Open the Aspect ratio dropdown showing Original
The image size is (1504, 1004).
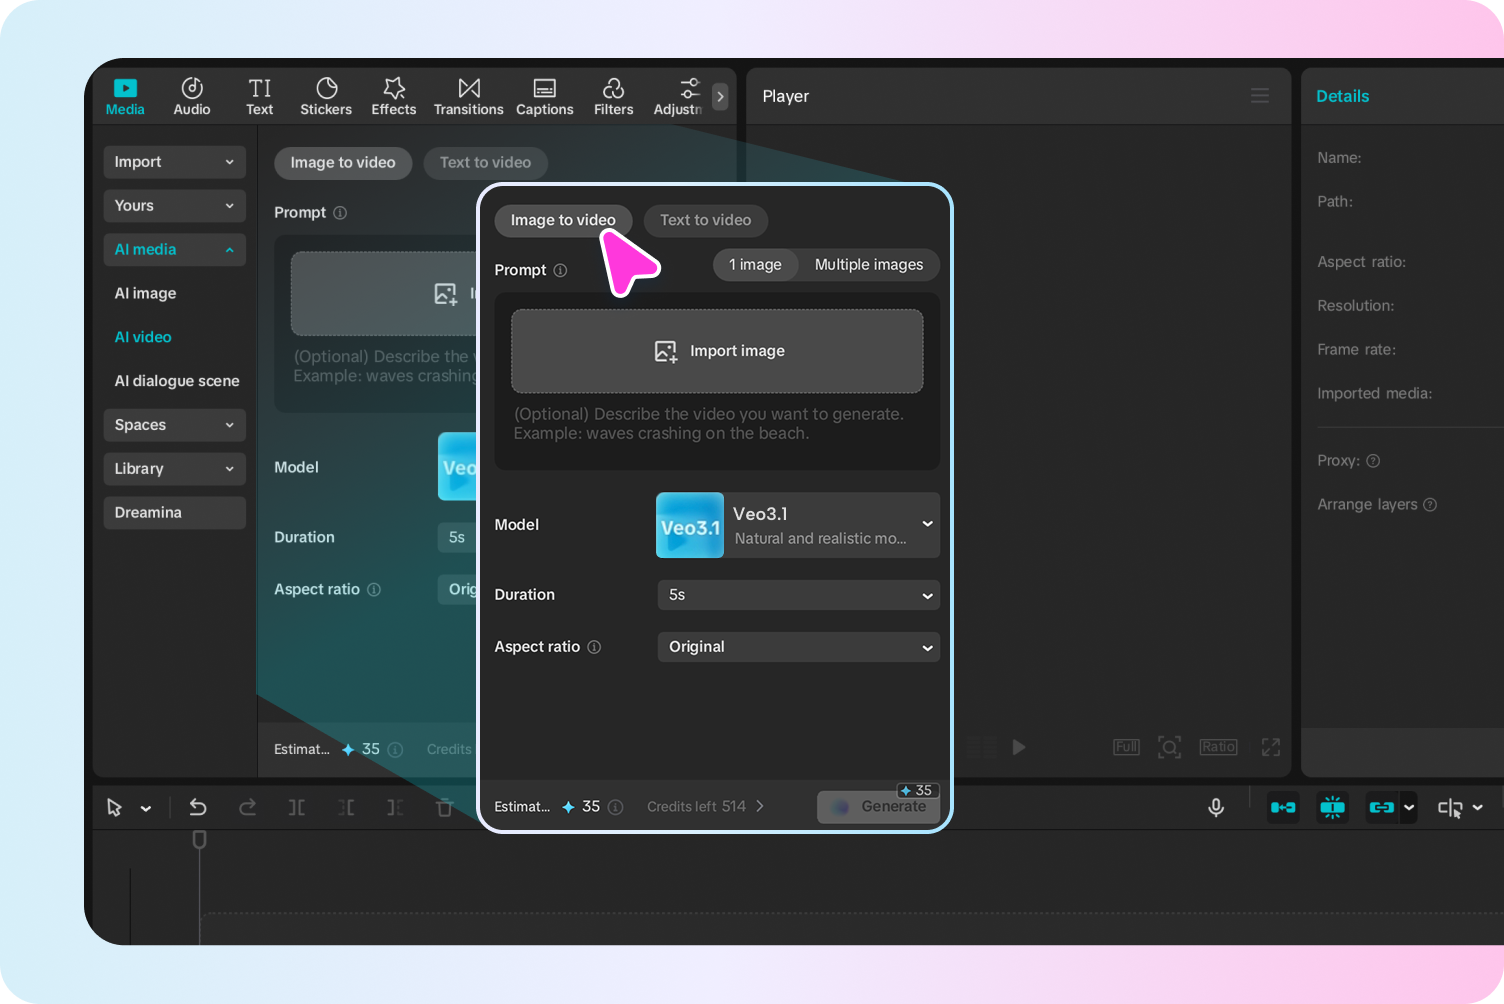797,646
